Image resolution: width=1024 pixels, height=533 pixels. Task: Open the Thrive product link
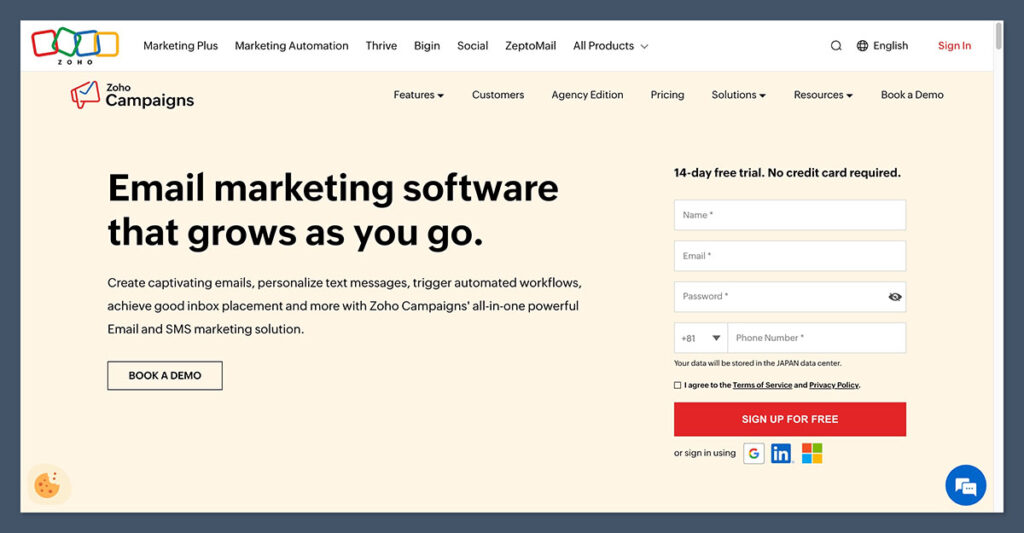point(381,46)
